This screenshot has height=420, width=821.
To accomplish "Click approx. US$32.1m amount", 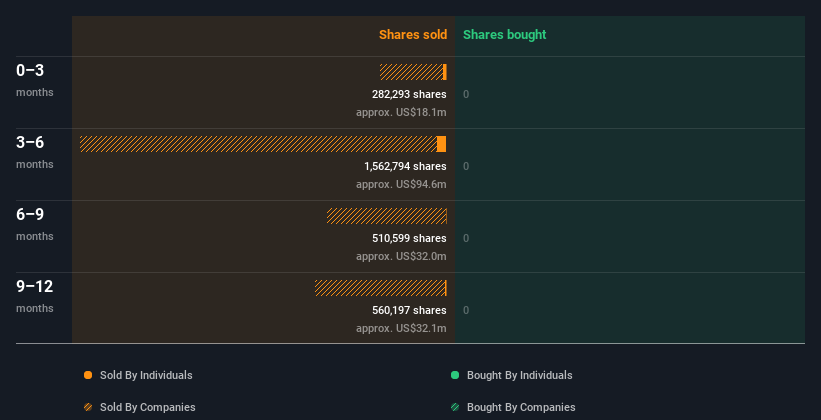I will point(401,328).
